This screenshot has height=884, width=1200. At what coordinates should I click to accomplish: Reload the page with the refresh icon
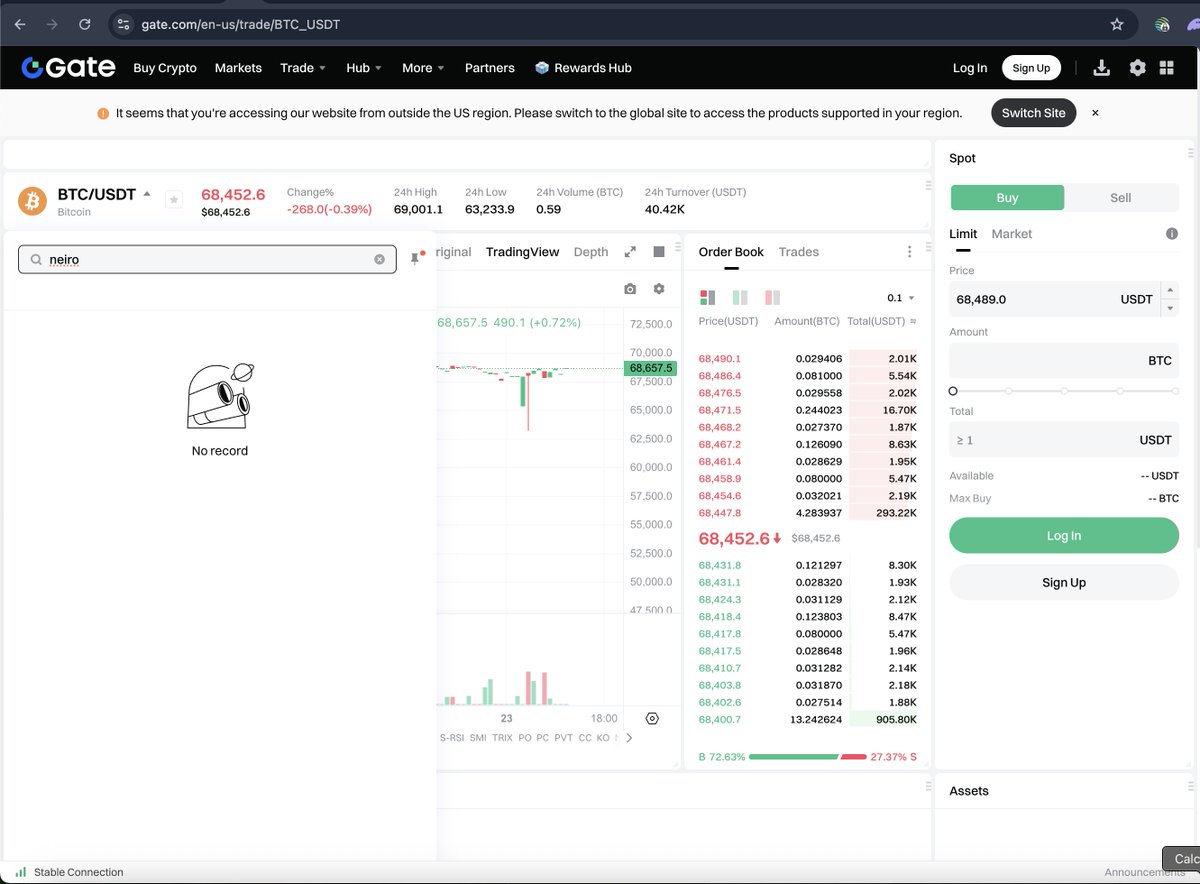pos(85,24)
